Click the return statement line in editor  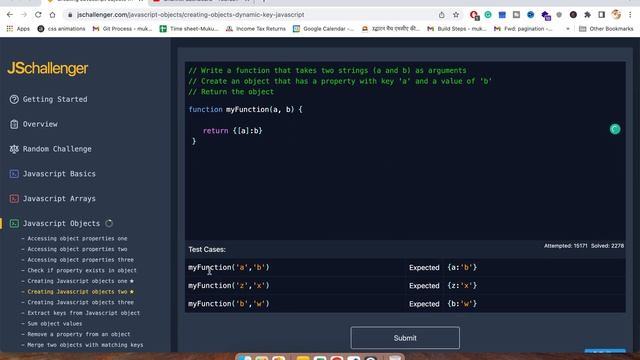click(233, 131)
